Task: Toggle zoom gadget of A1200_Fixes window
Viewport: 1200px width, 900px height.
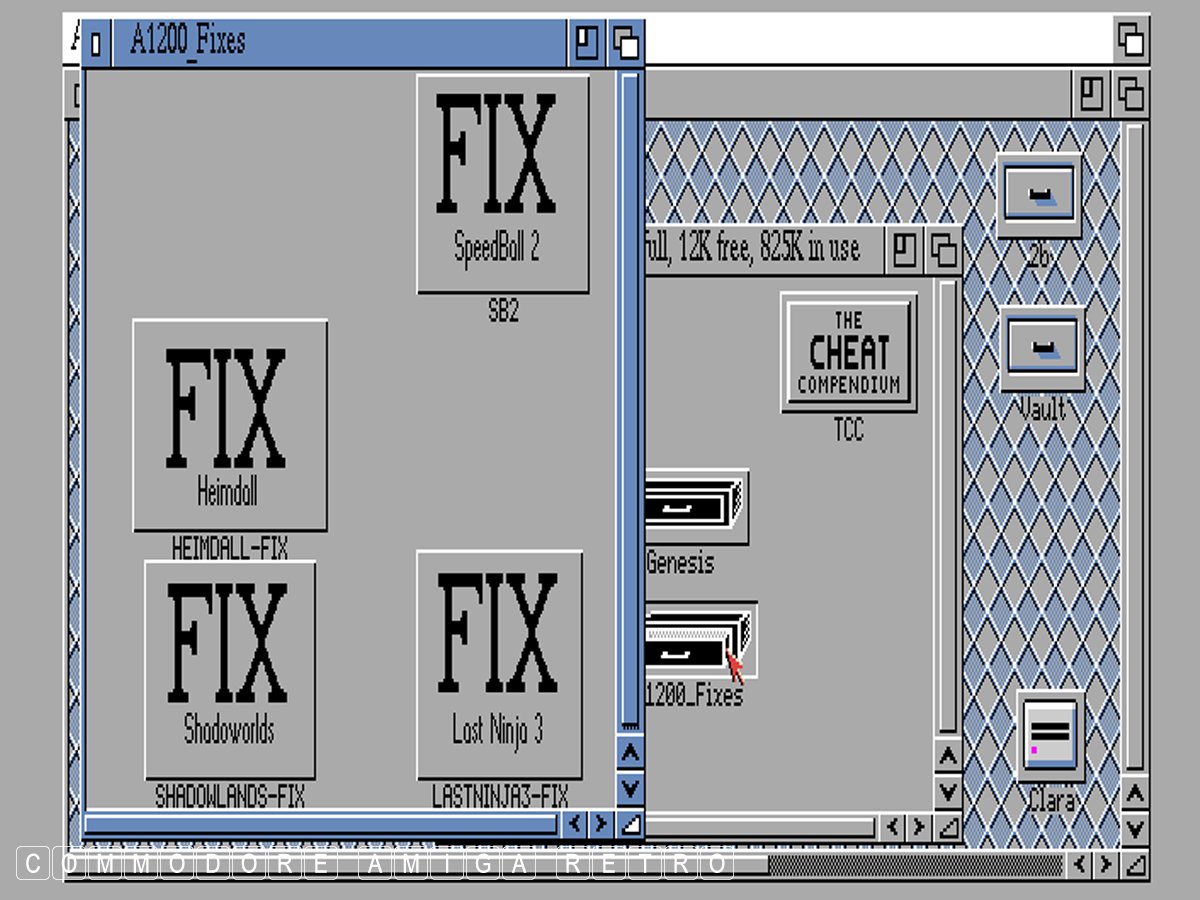Action: click(x=588, y=43)
